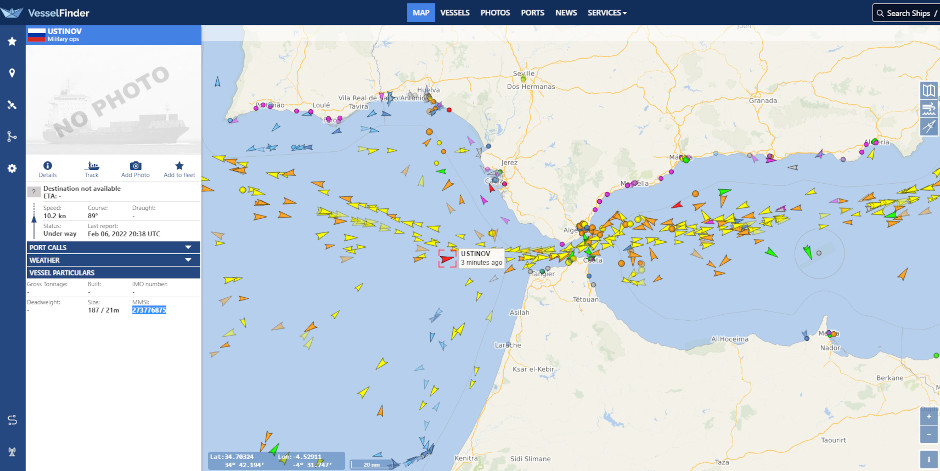Screen dimensions: 940x471
Task: Open the SERVICES dropdown menu
Action: [x=607, y=13]
